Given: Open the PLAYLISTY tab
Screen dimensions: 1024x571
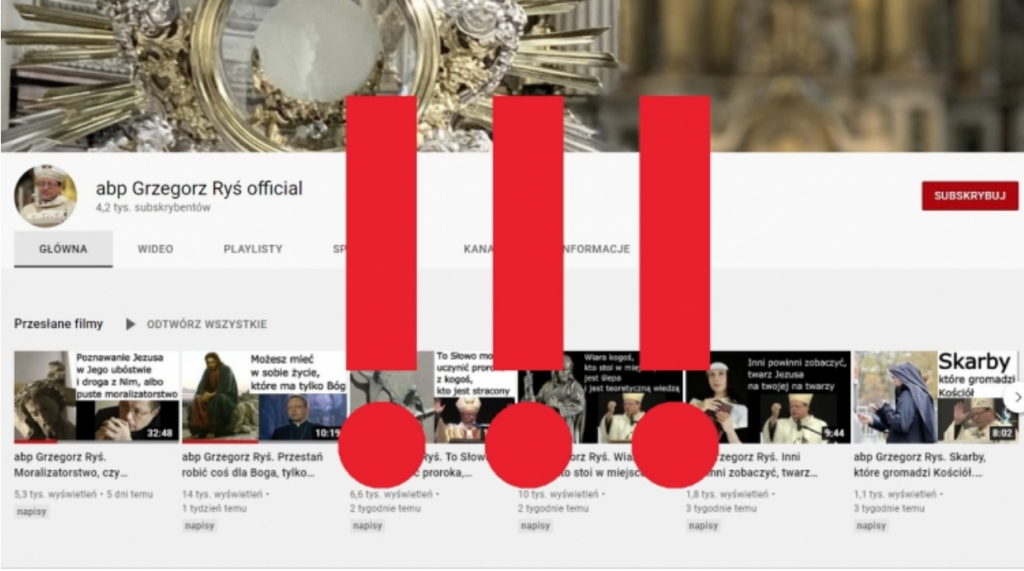Looking at the screenshot, I should pos(253,249).
